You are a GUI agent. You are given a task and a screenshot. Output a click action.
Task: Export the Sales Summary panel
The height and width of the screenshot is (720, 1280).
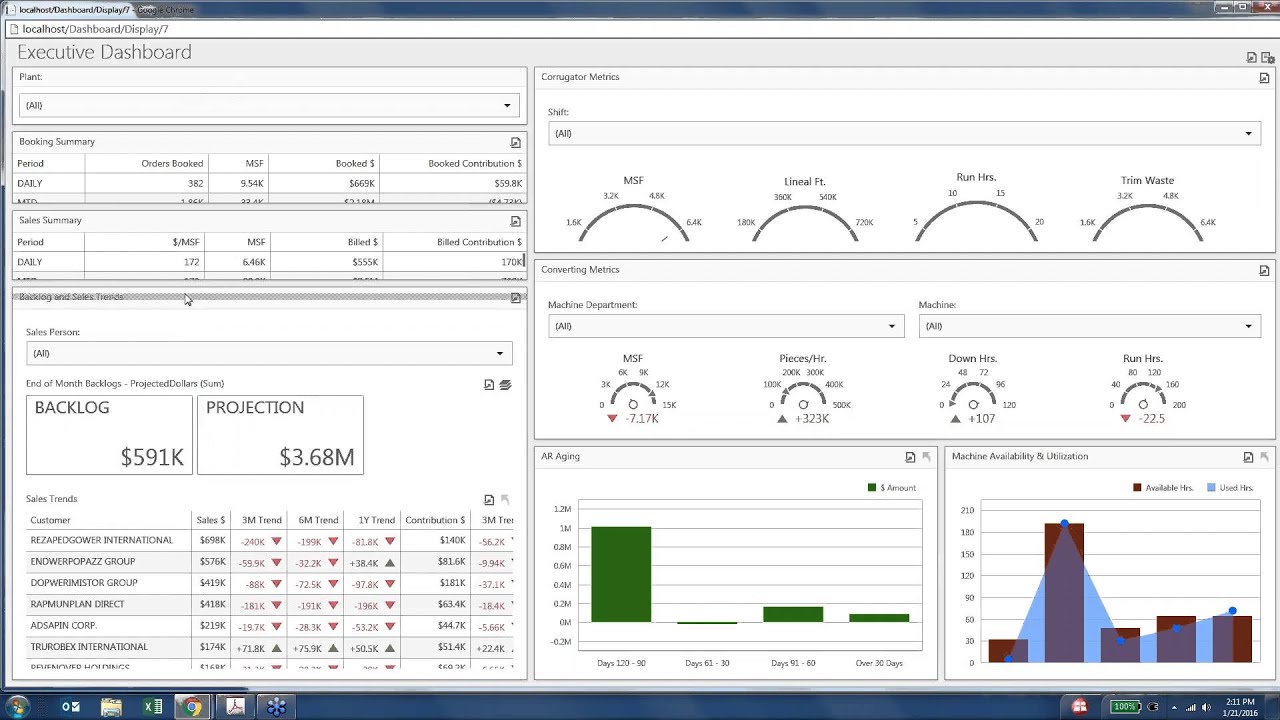click(x=516, y=221)
